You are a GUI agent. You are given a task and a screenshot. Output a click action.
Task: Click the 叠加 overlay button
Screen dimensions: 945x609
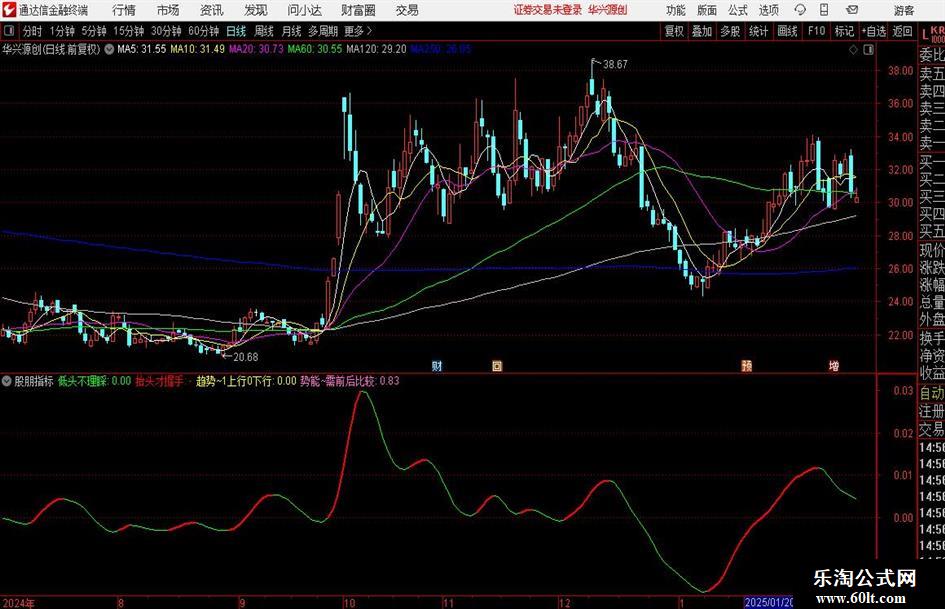pyautogui.click(x=702, y=31)
